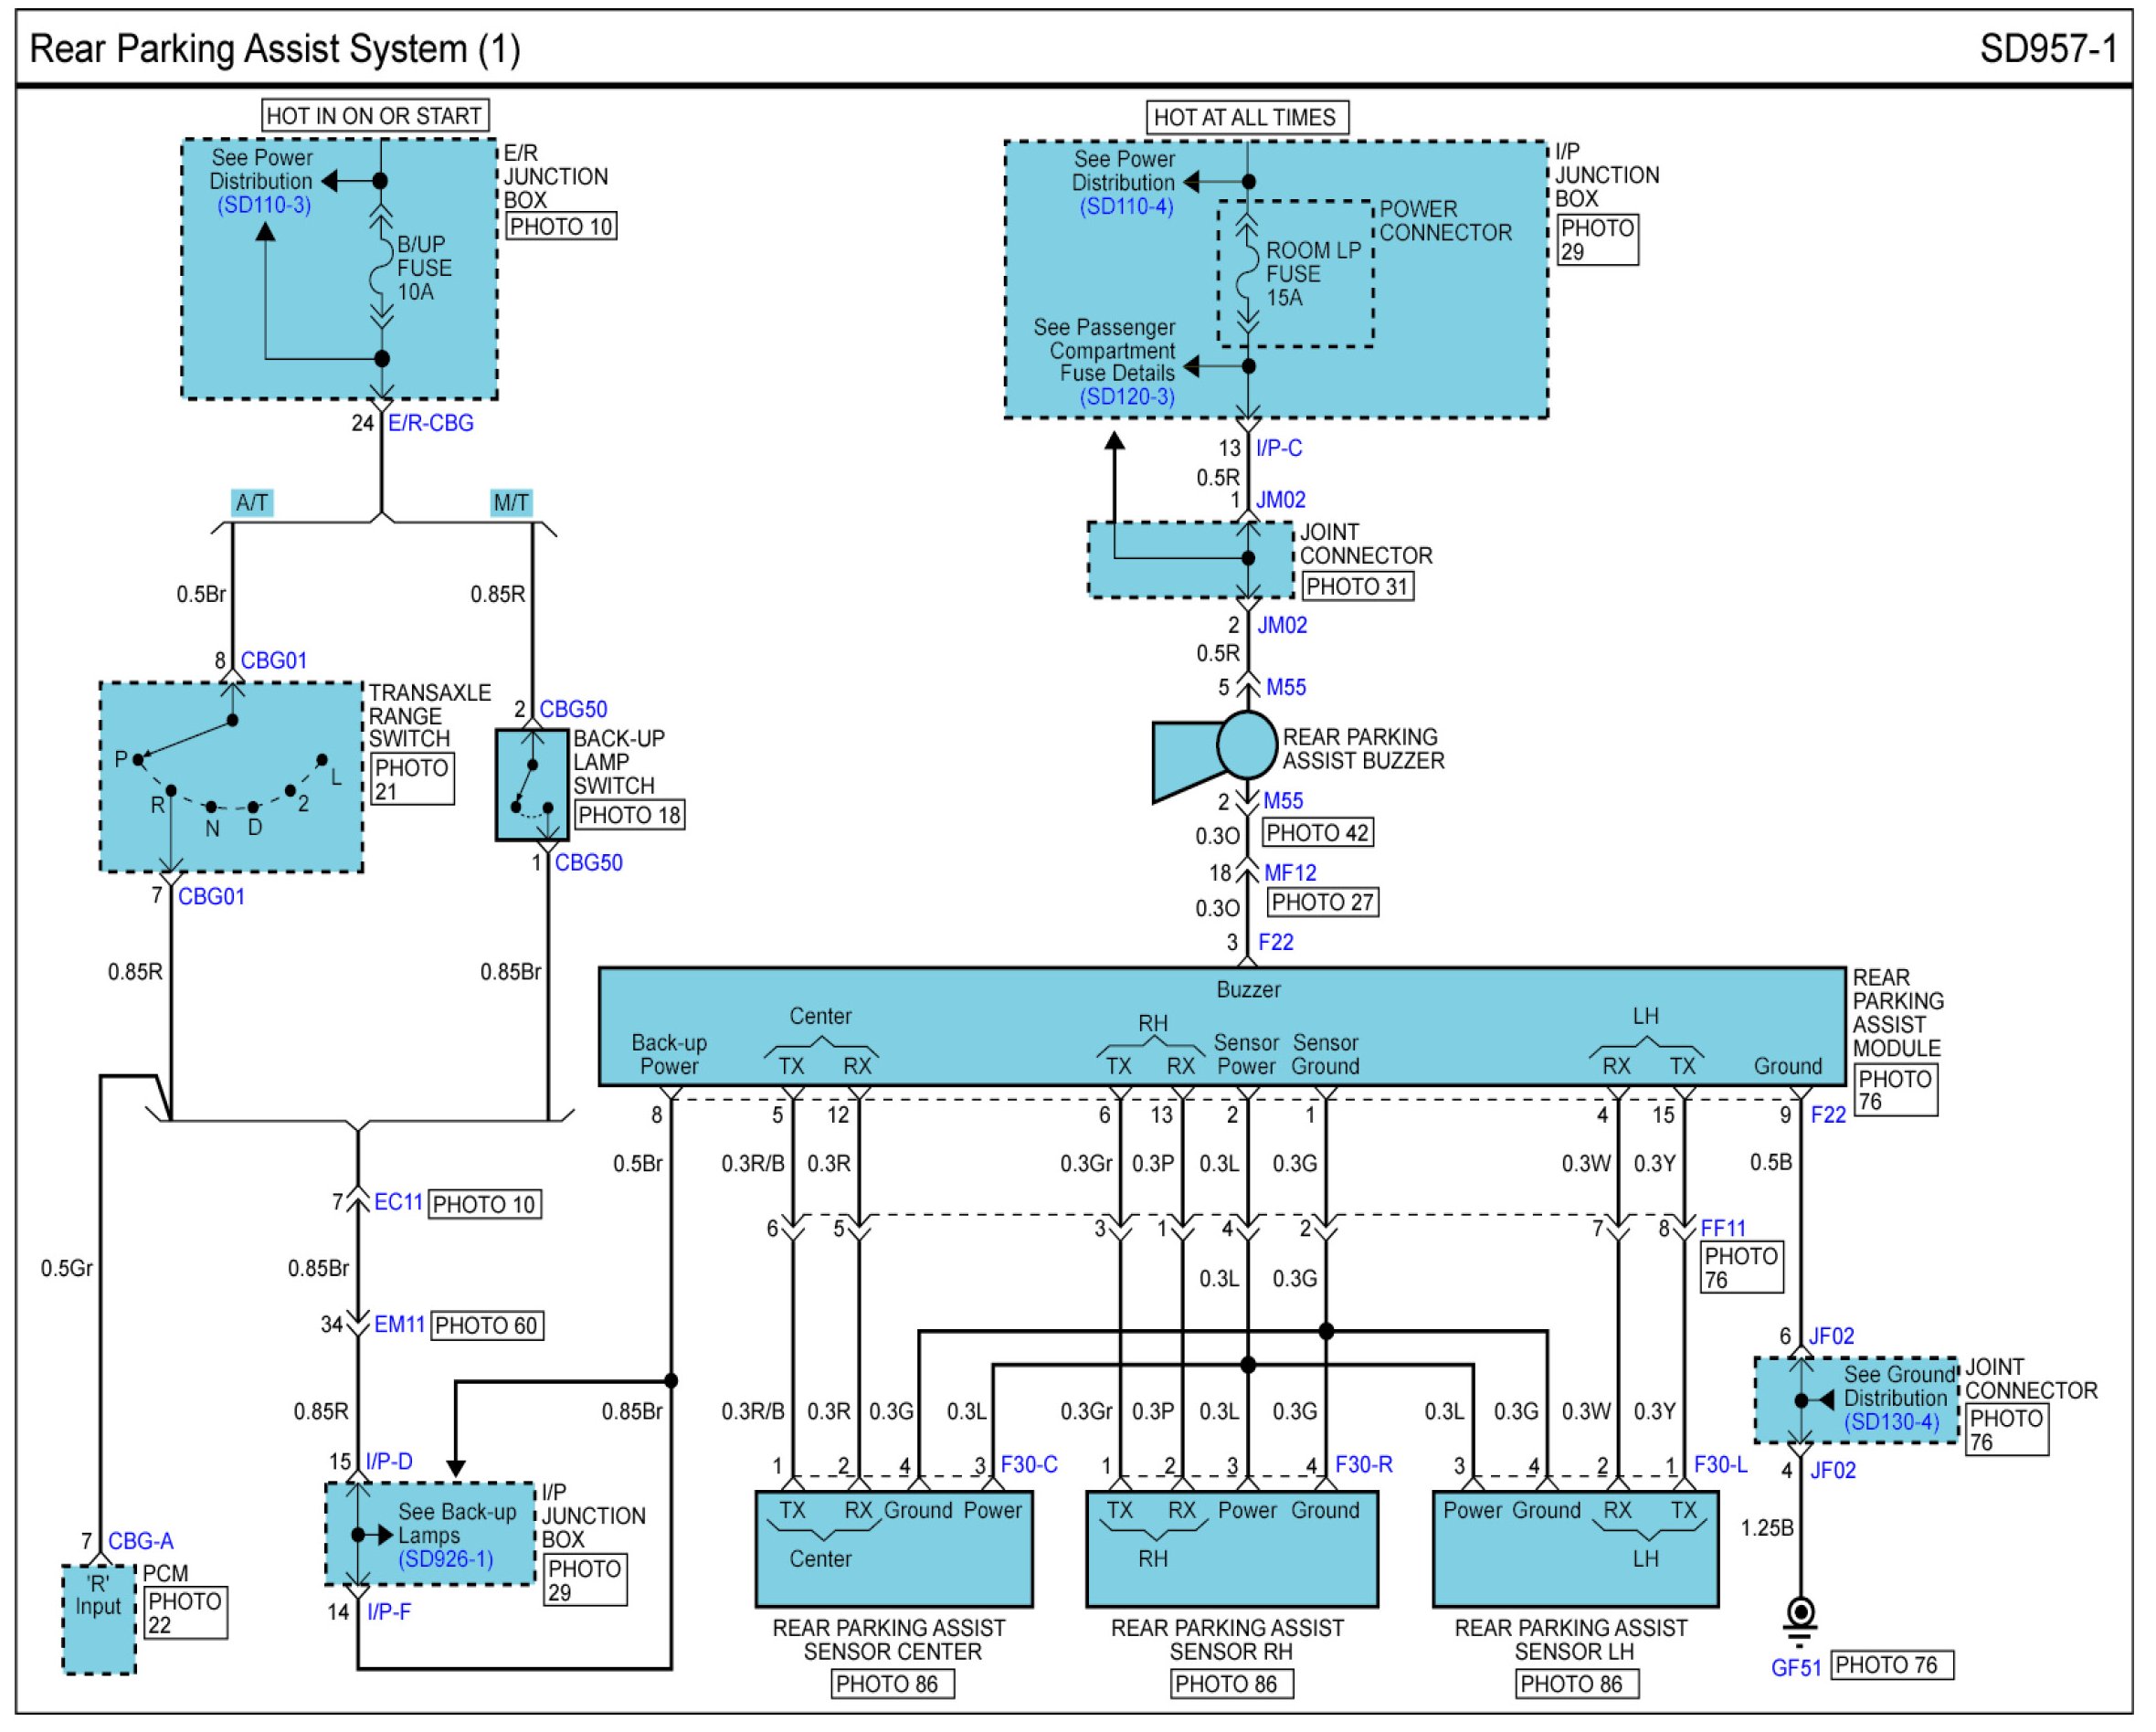Click the PHOTO 42 reference box
Image resolution: width=2156 pixels, height=1732 pixels.
[x=1316, y=832]
